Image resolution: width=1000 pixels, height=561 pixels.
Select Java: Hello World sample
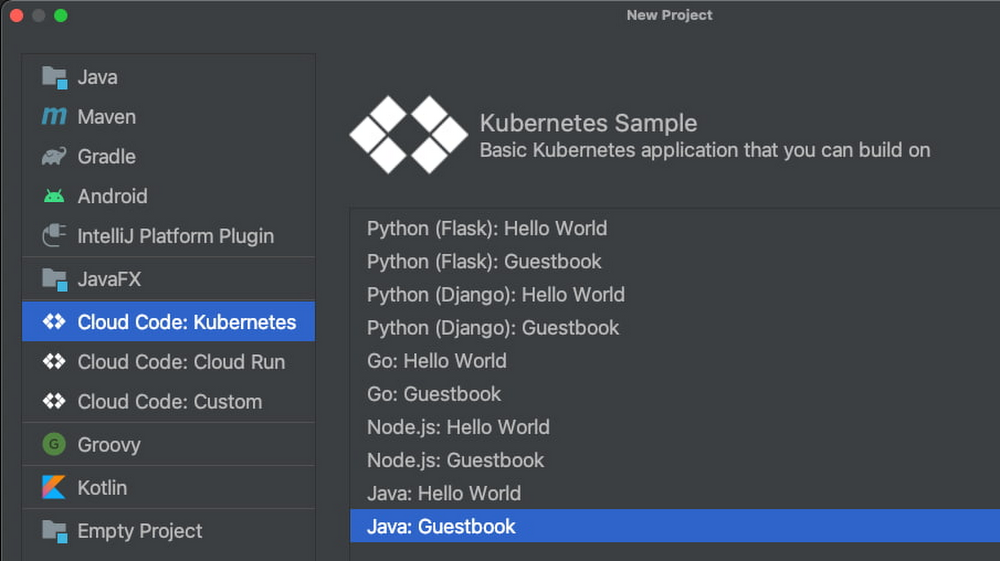(444, 493)
